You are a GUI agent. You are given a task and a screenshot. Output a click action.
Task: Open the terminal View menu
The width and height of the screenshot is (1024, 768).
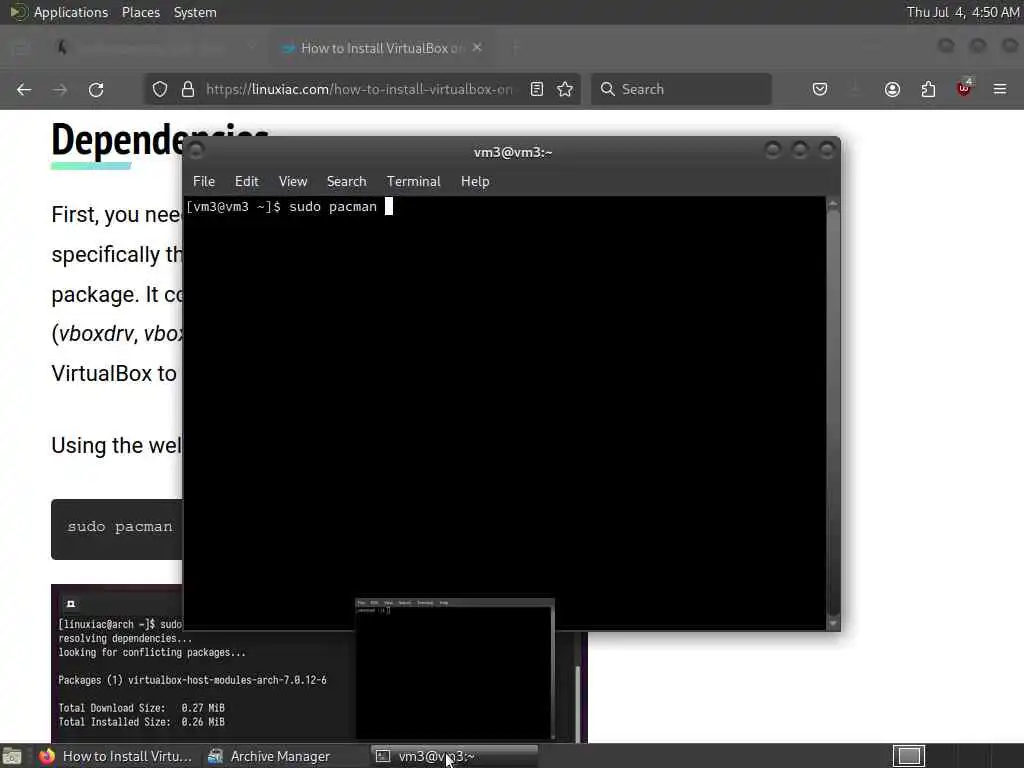click(293, 182)
